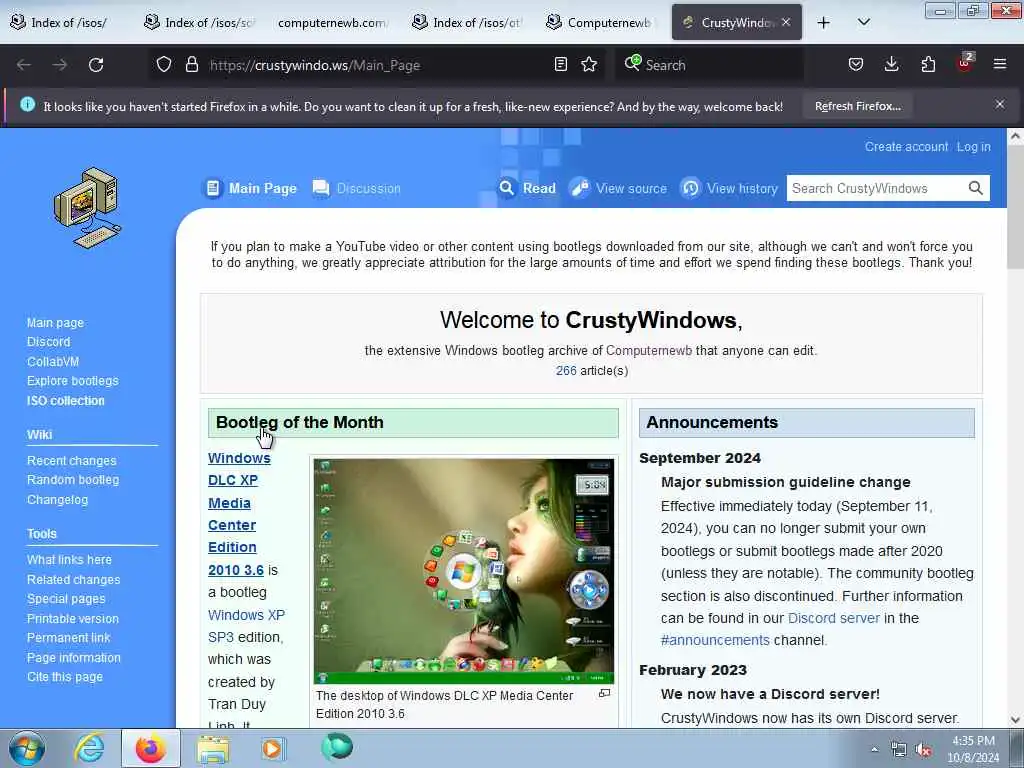
Task: Open the View history tab
Action: tap(729, 189)
